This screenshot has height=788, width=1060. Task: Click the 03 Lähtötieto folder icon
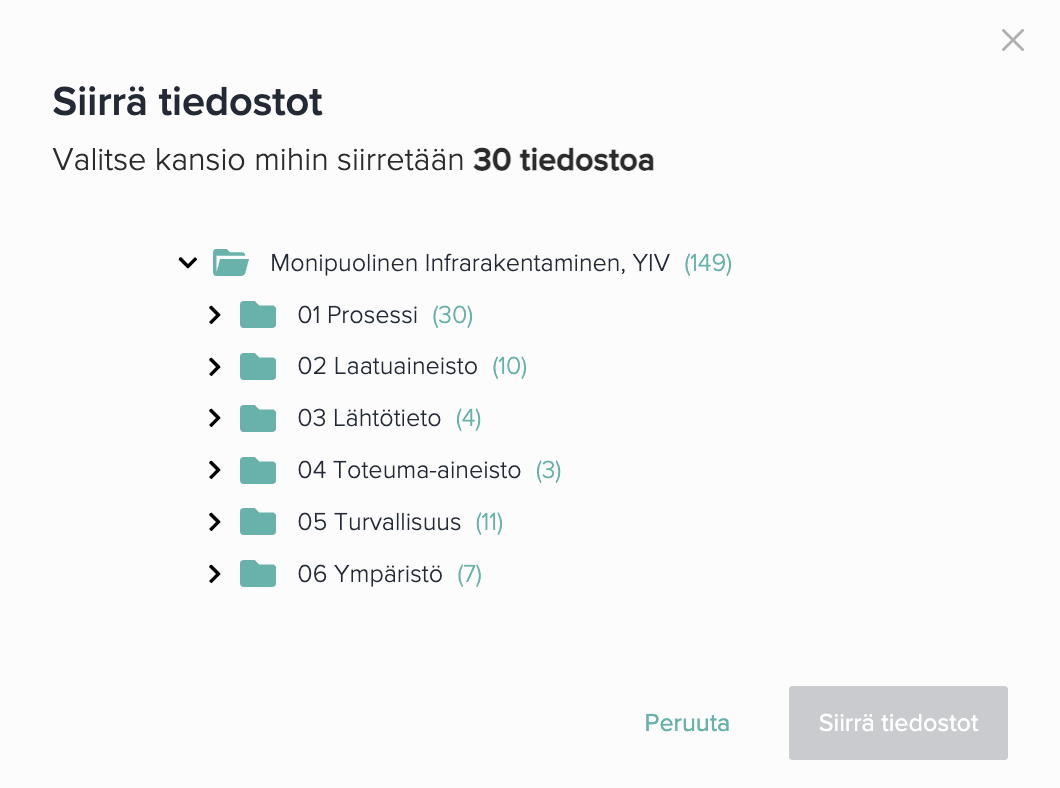[x=258, y=418]
